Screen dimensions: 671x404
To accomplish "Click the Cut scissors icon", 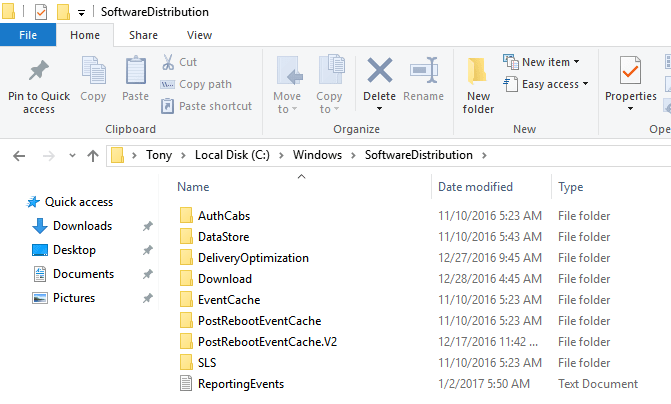I will coord(168,62).
